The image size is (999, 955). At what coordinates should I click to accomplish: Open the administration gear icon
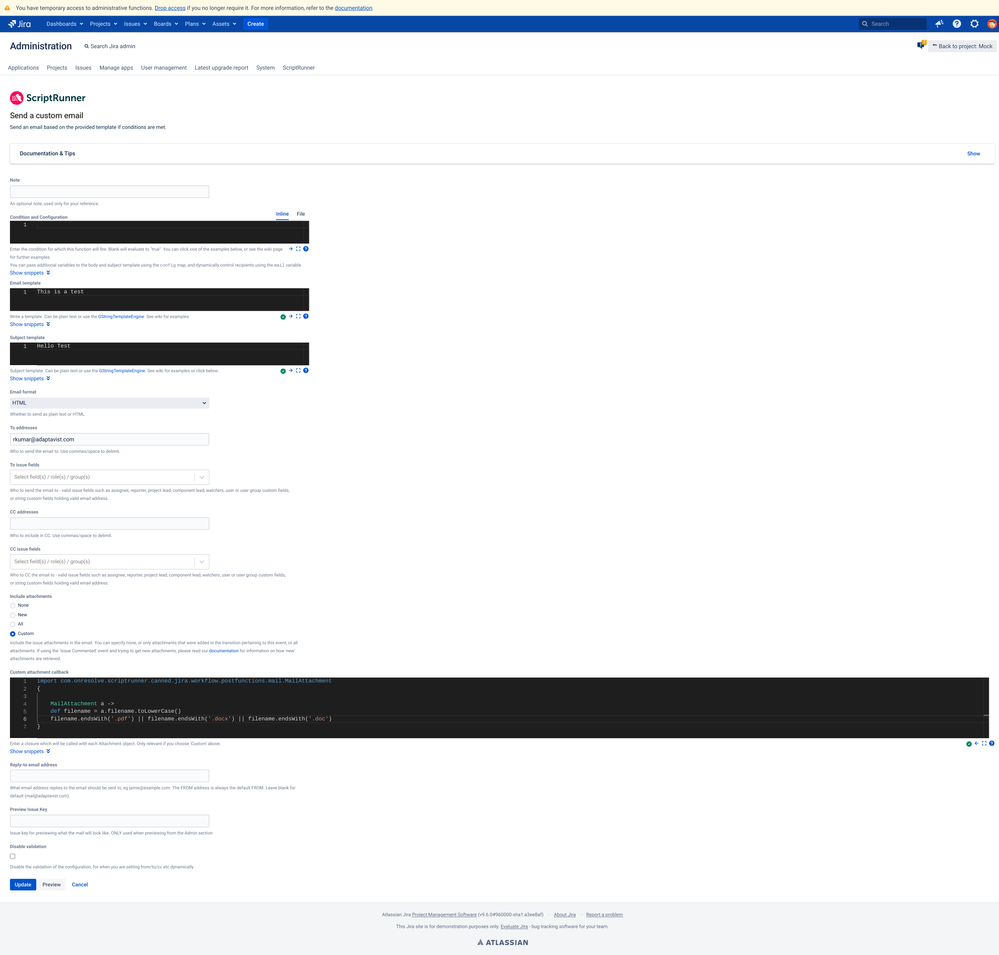coord(974,24)
